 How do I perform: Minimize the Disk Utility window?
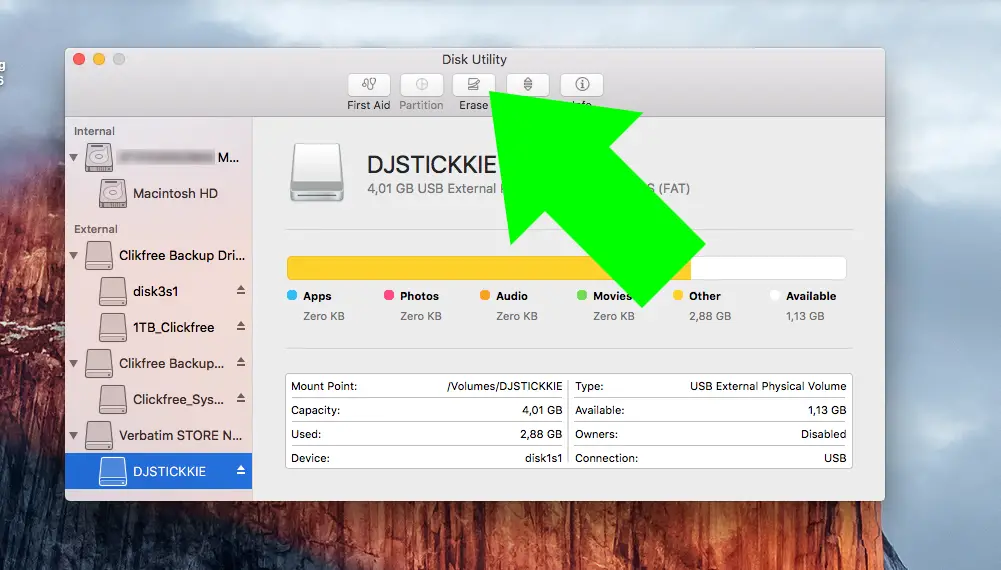[x=99, y=59]
